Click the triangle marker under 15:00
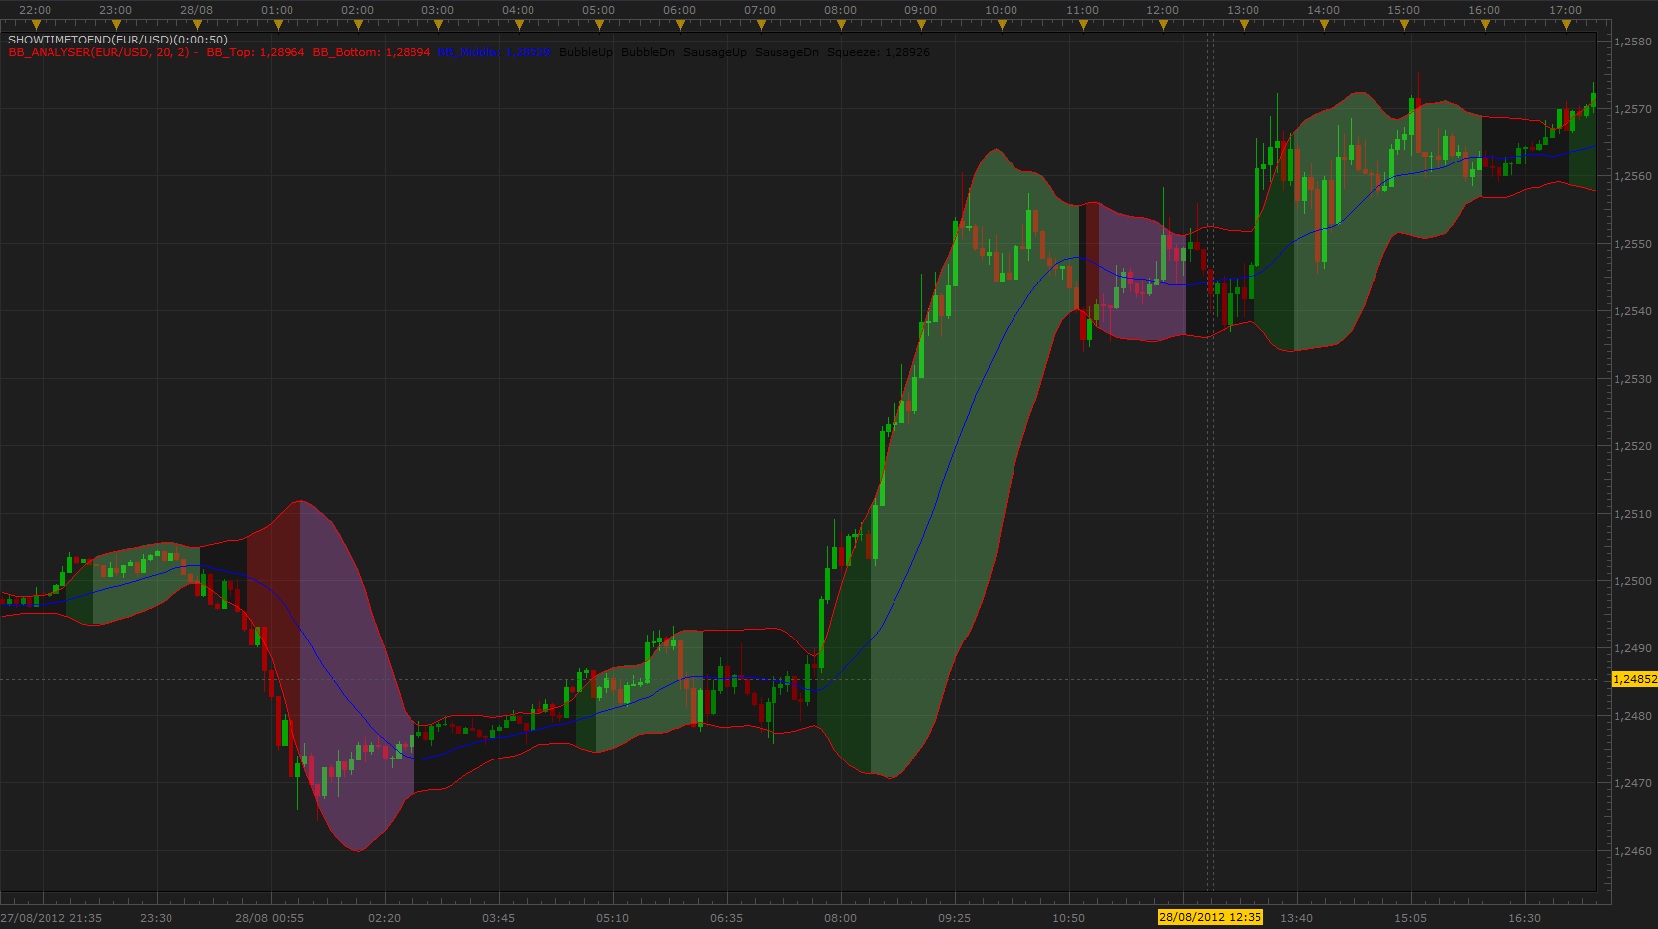This screenshot has height=929, width=1658. (1403, 23)
